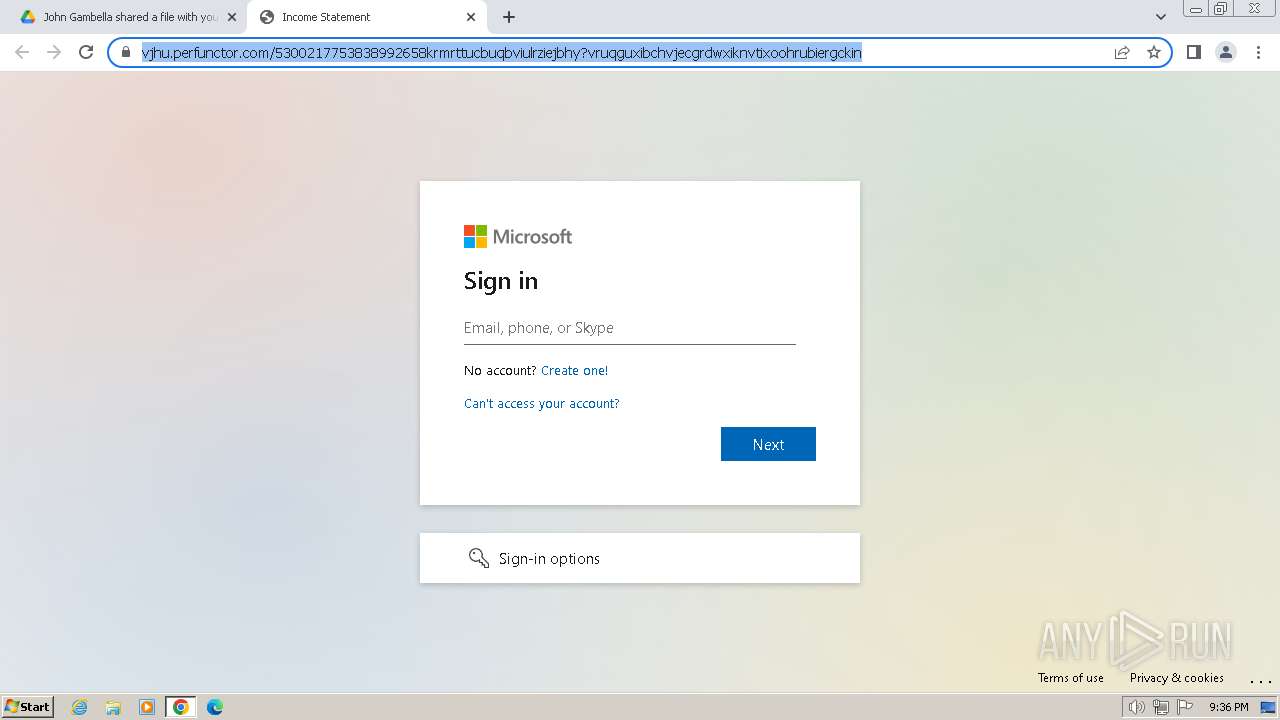Image resolution: width=1280 pixels, height=720 pixels.
Task: Open the Chrome profile avatar
Action: click(1226, 52)
